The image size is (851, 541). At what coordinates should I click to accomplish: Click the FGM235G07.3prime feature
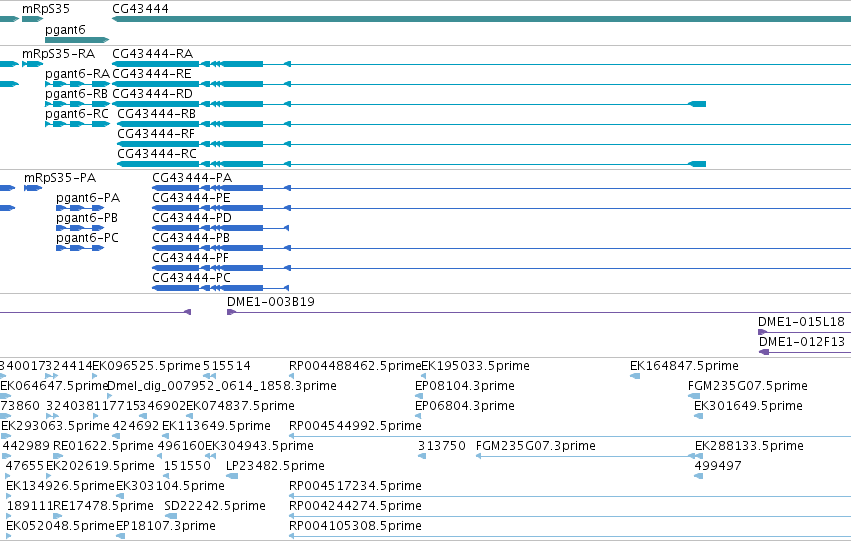(535, 446)
